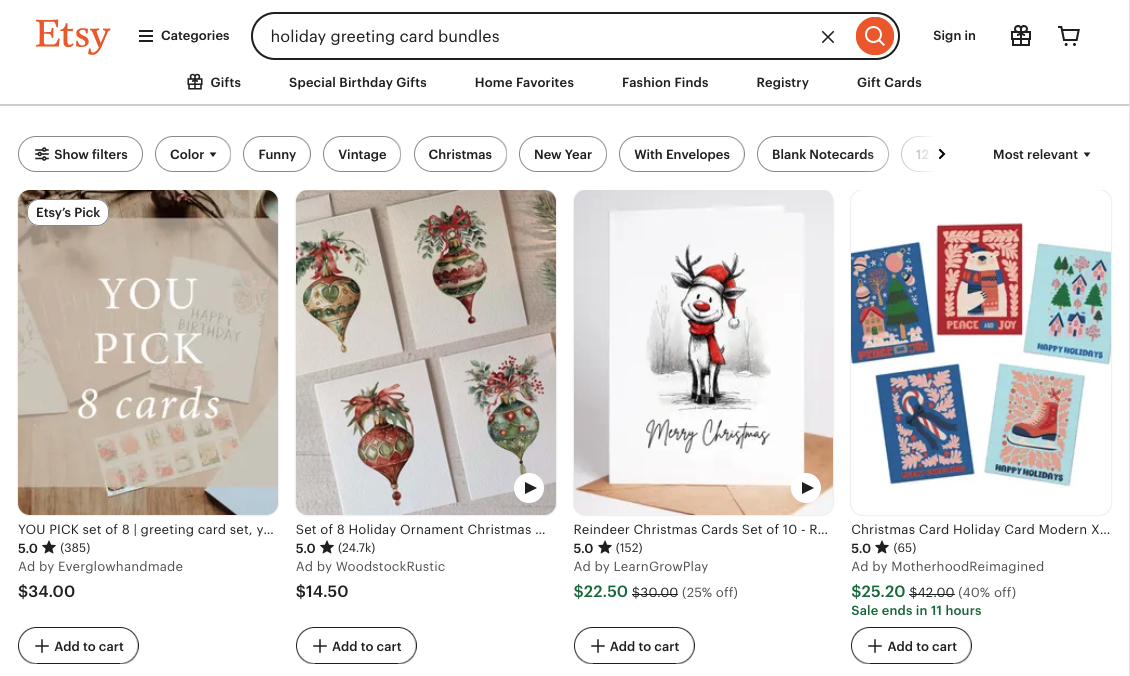
Task: Click the orange search magnifier button
Action: tap(874, 36)
